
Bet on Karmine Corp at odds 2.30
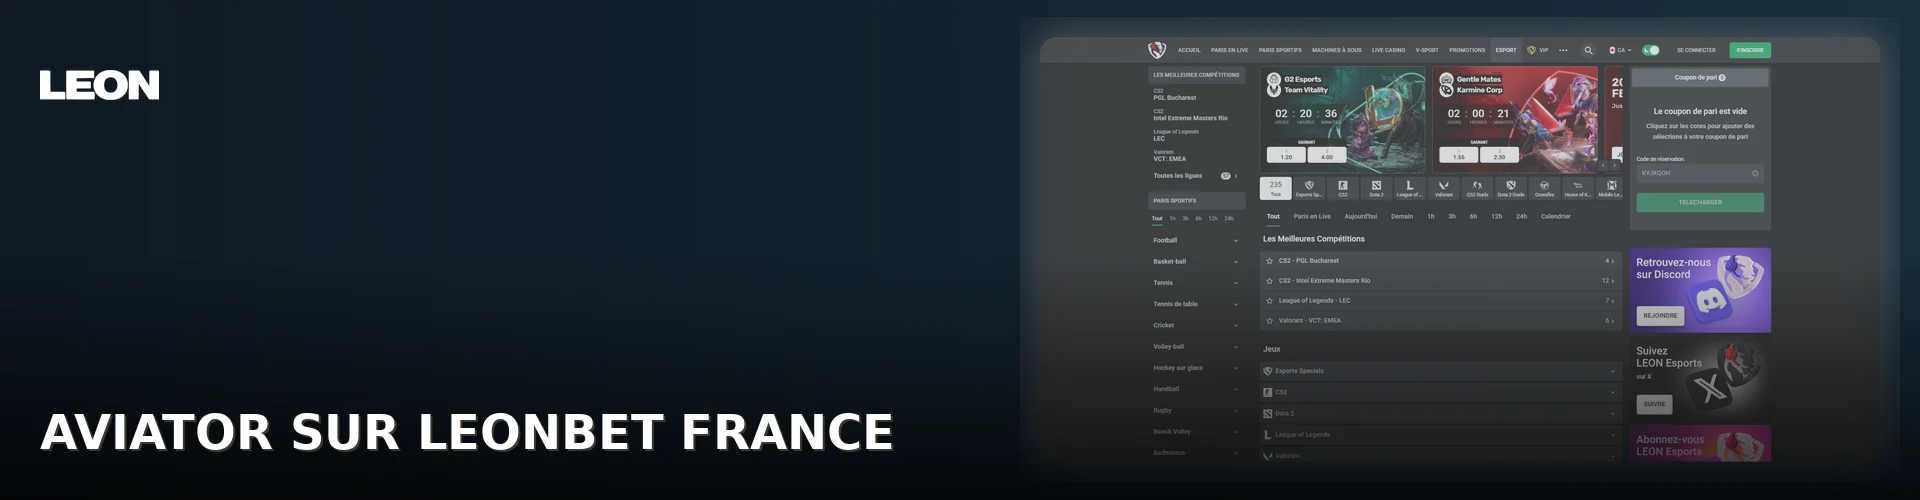(1499, 155)
